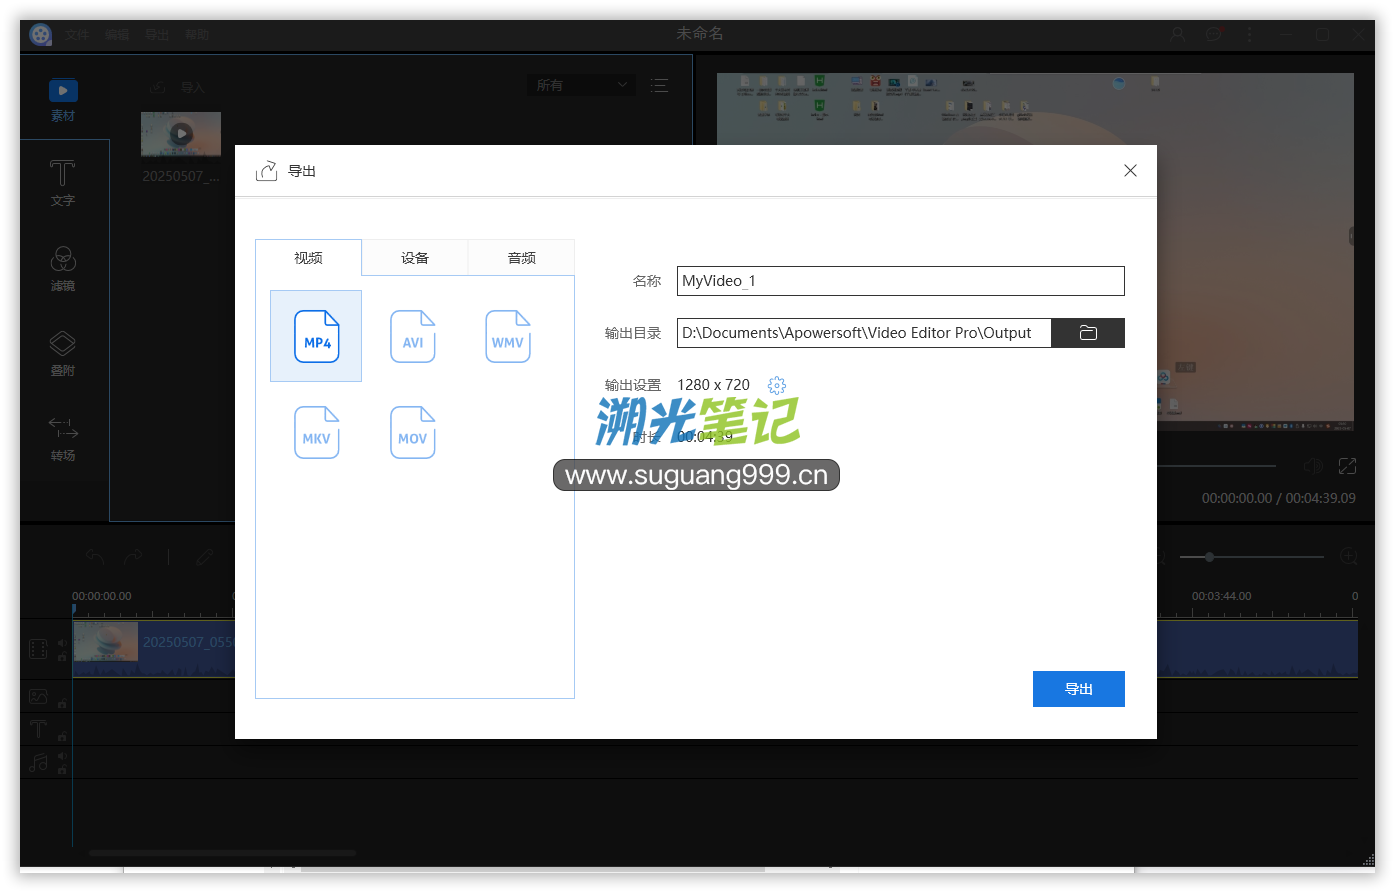Click the video track filmstrip icon

pyautogui.click(x=38, y=650)
